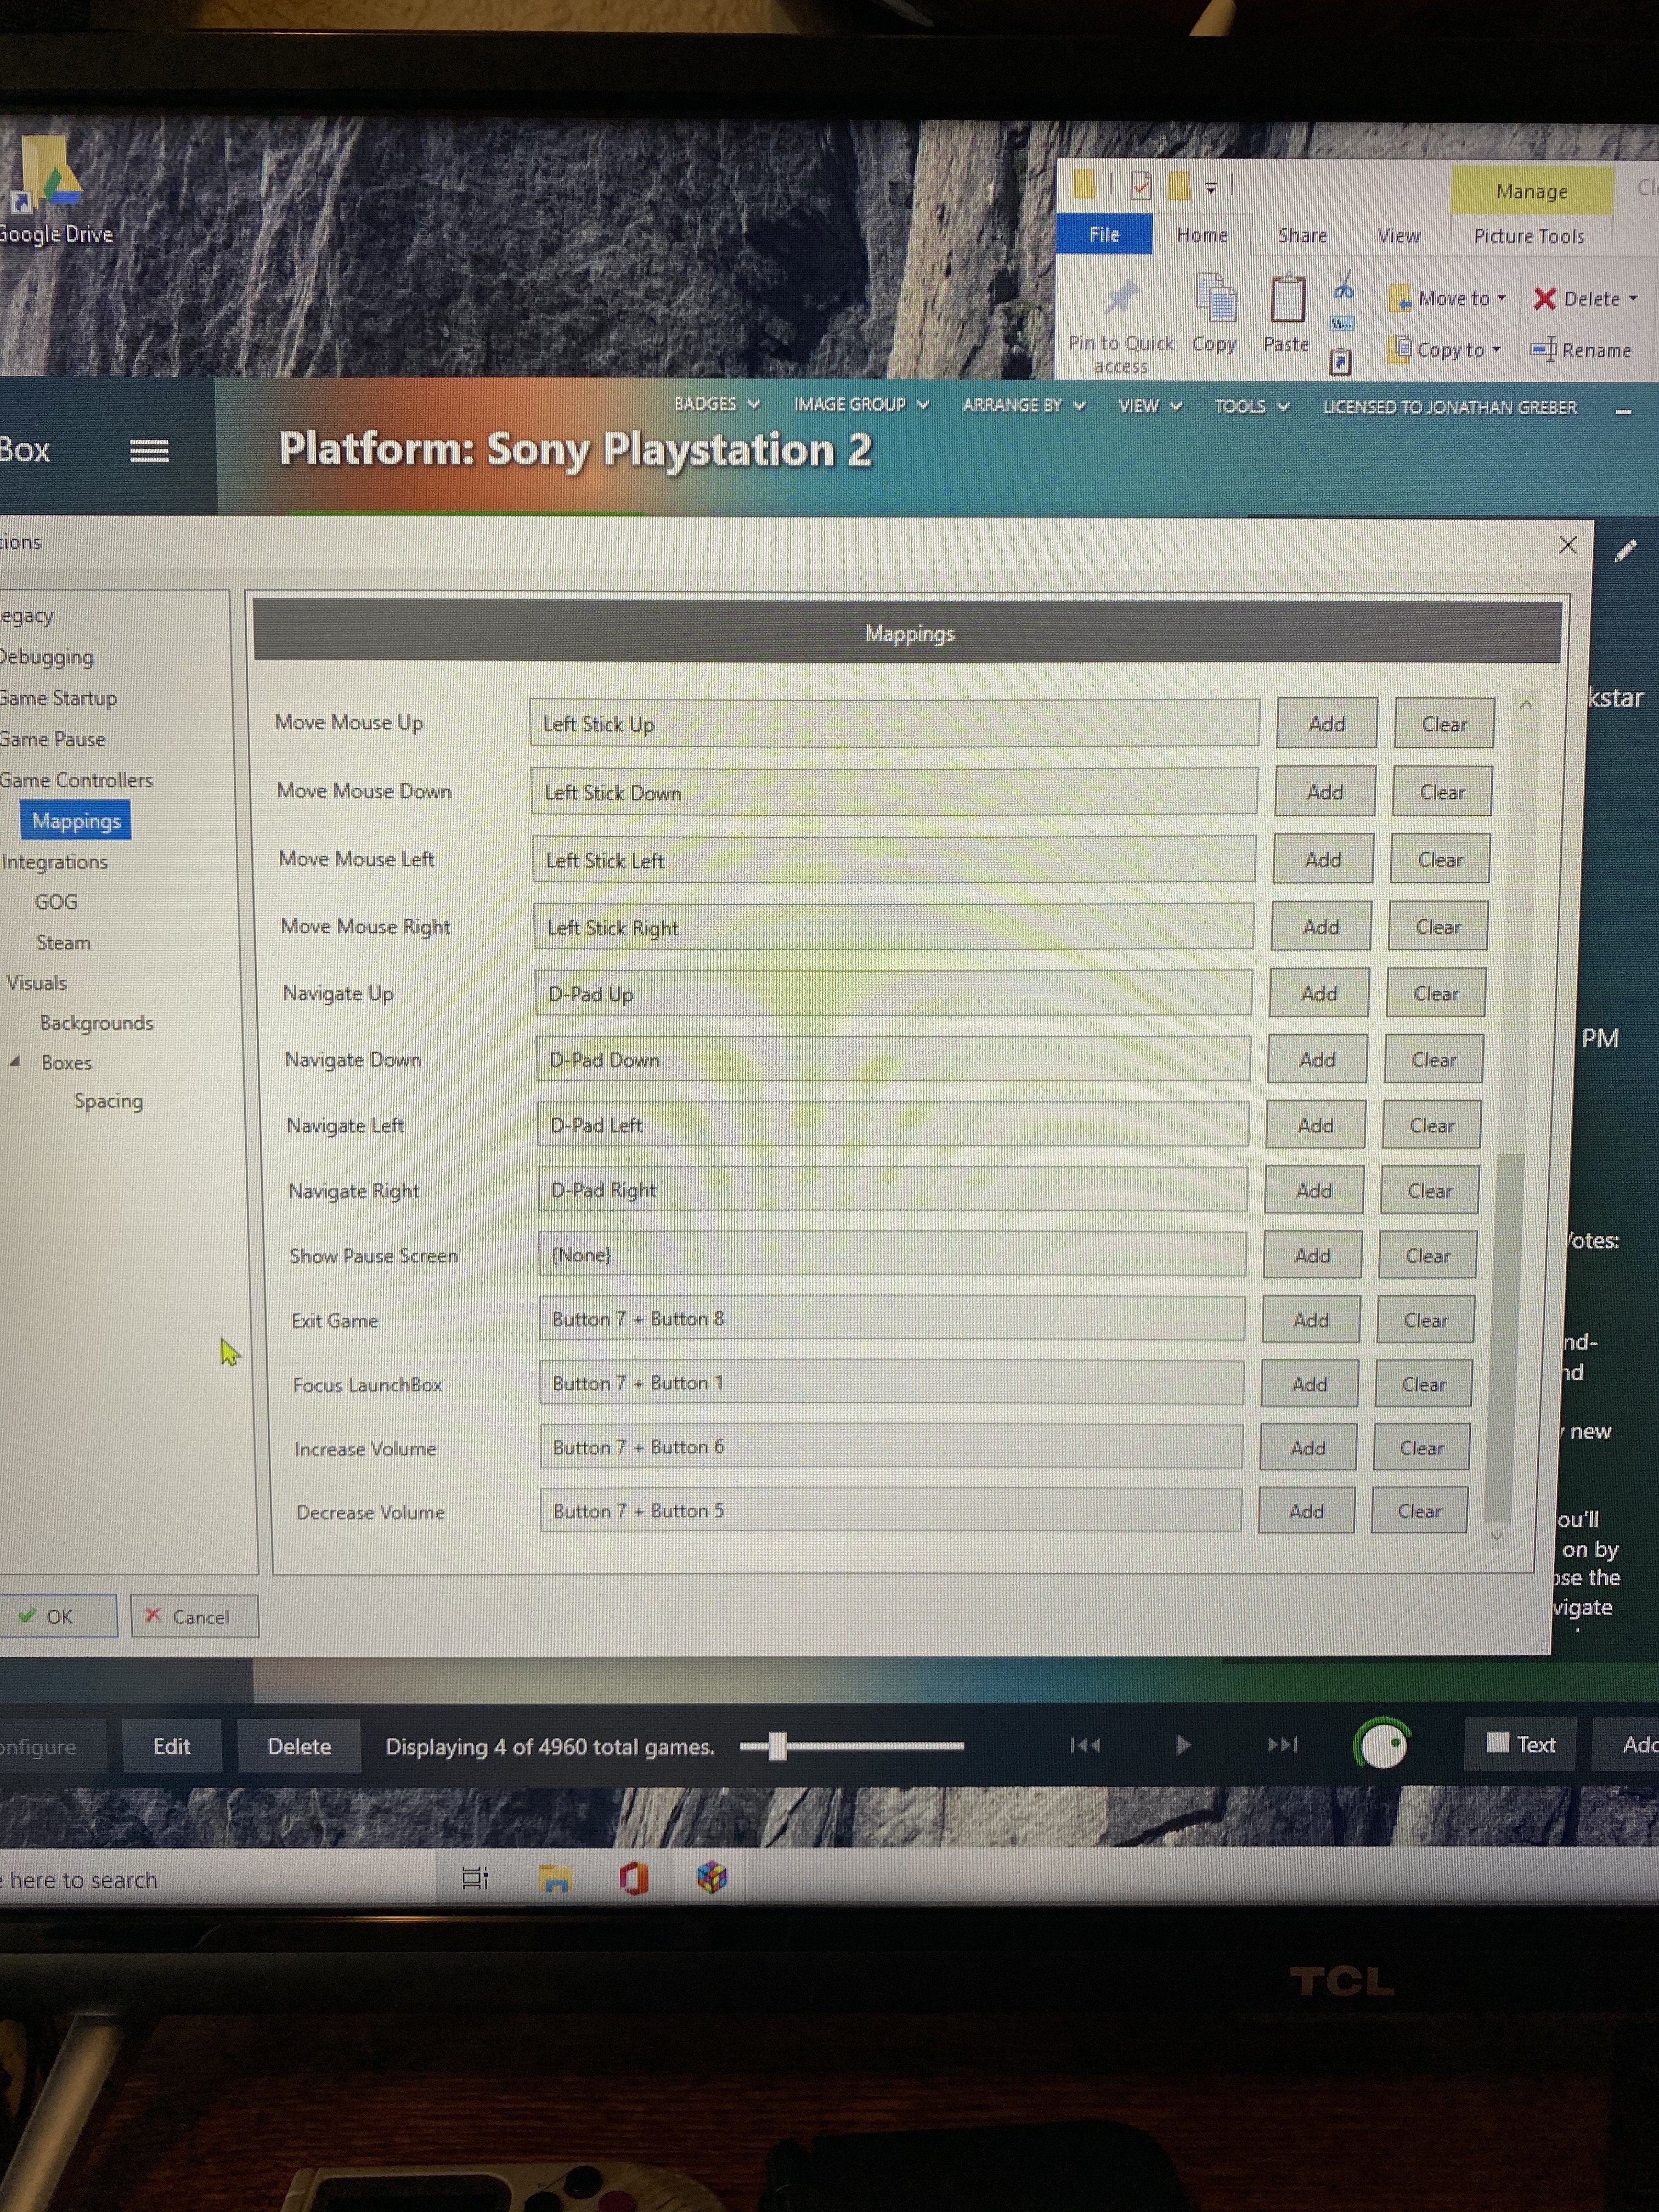
Task: Click Delete button in LaunchBox bottom bar
Action: [x=299, y=1746]
